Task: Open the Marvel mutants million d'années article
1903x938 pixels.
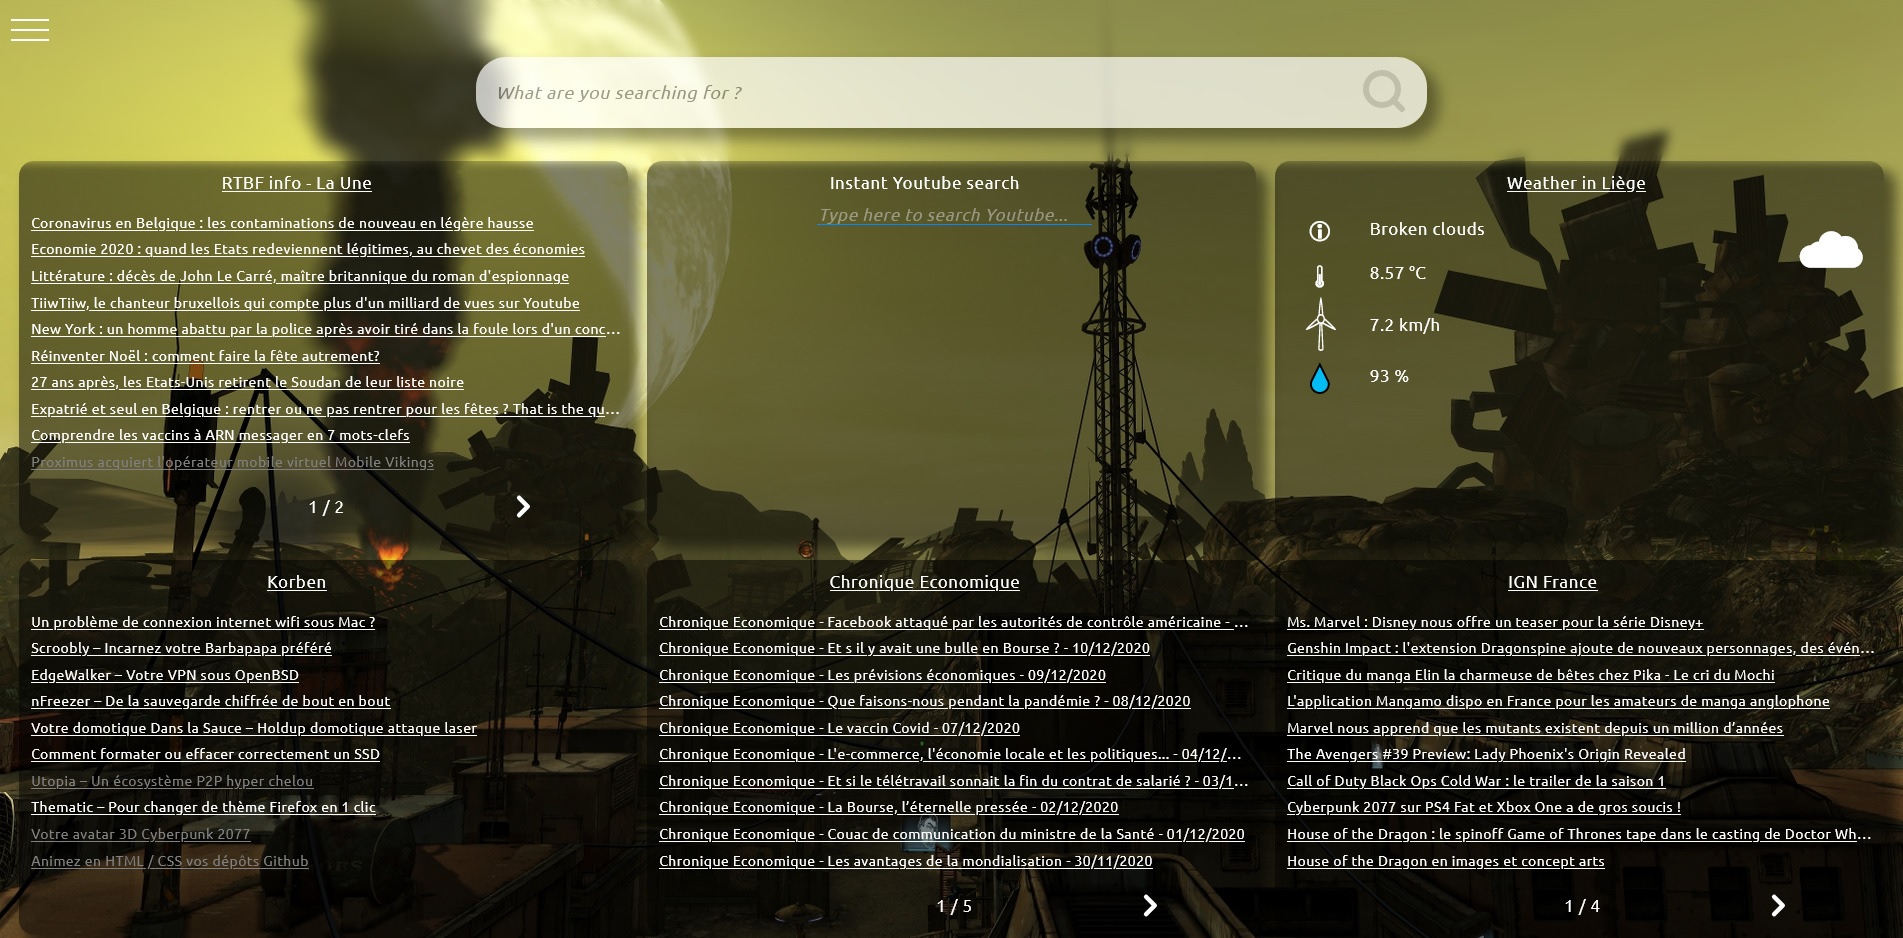Action: 1535,728
